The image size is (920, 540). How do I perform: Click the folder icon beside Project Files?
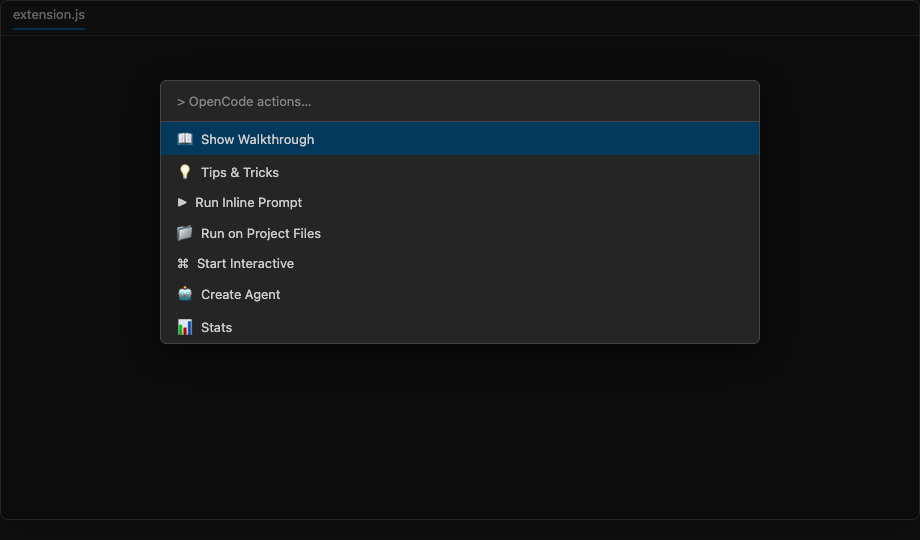(185, 233)
